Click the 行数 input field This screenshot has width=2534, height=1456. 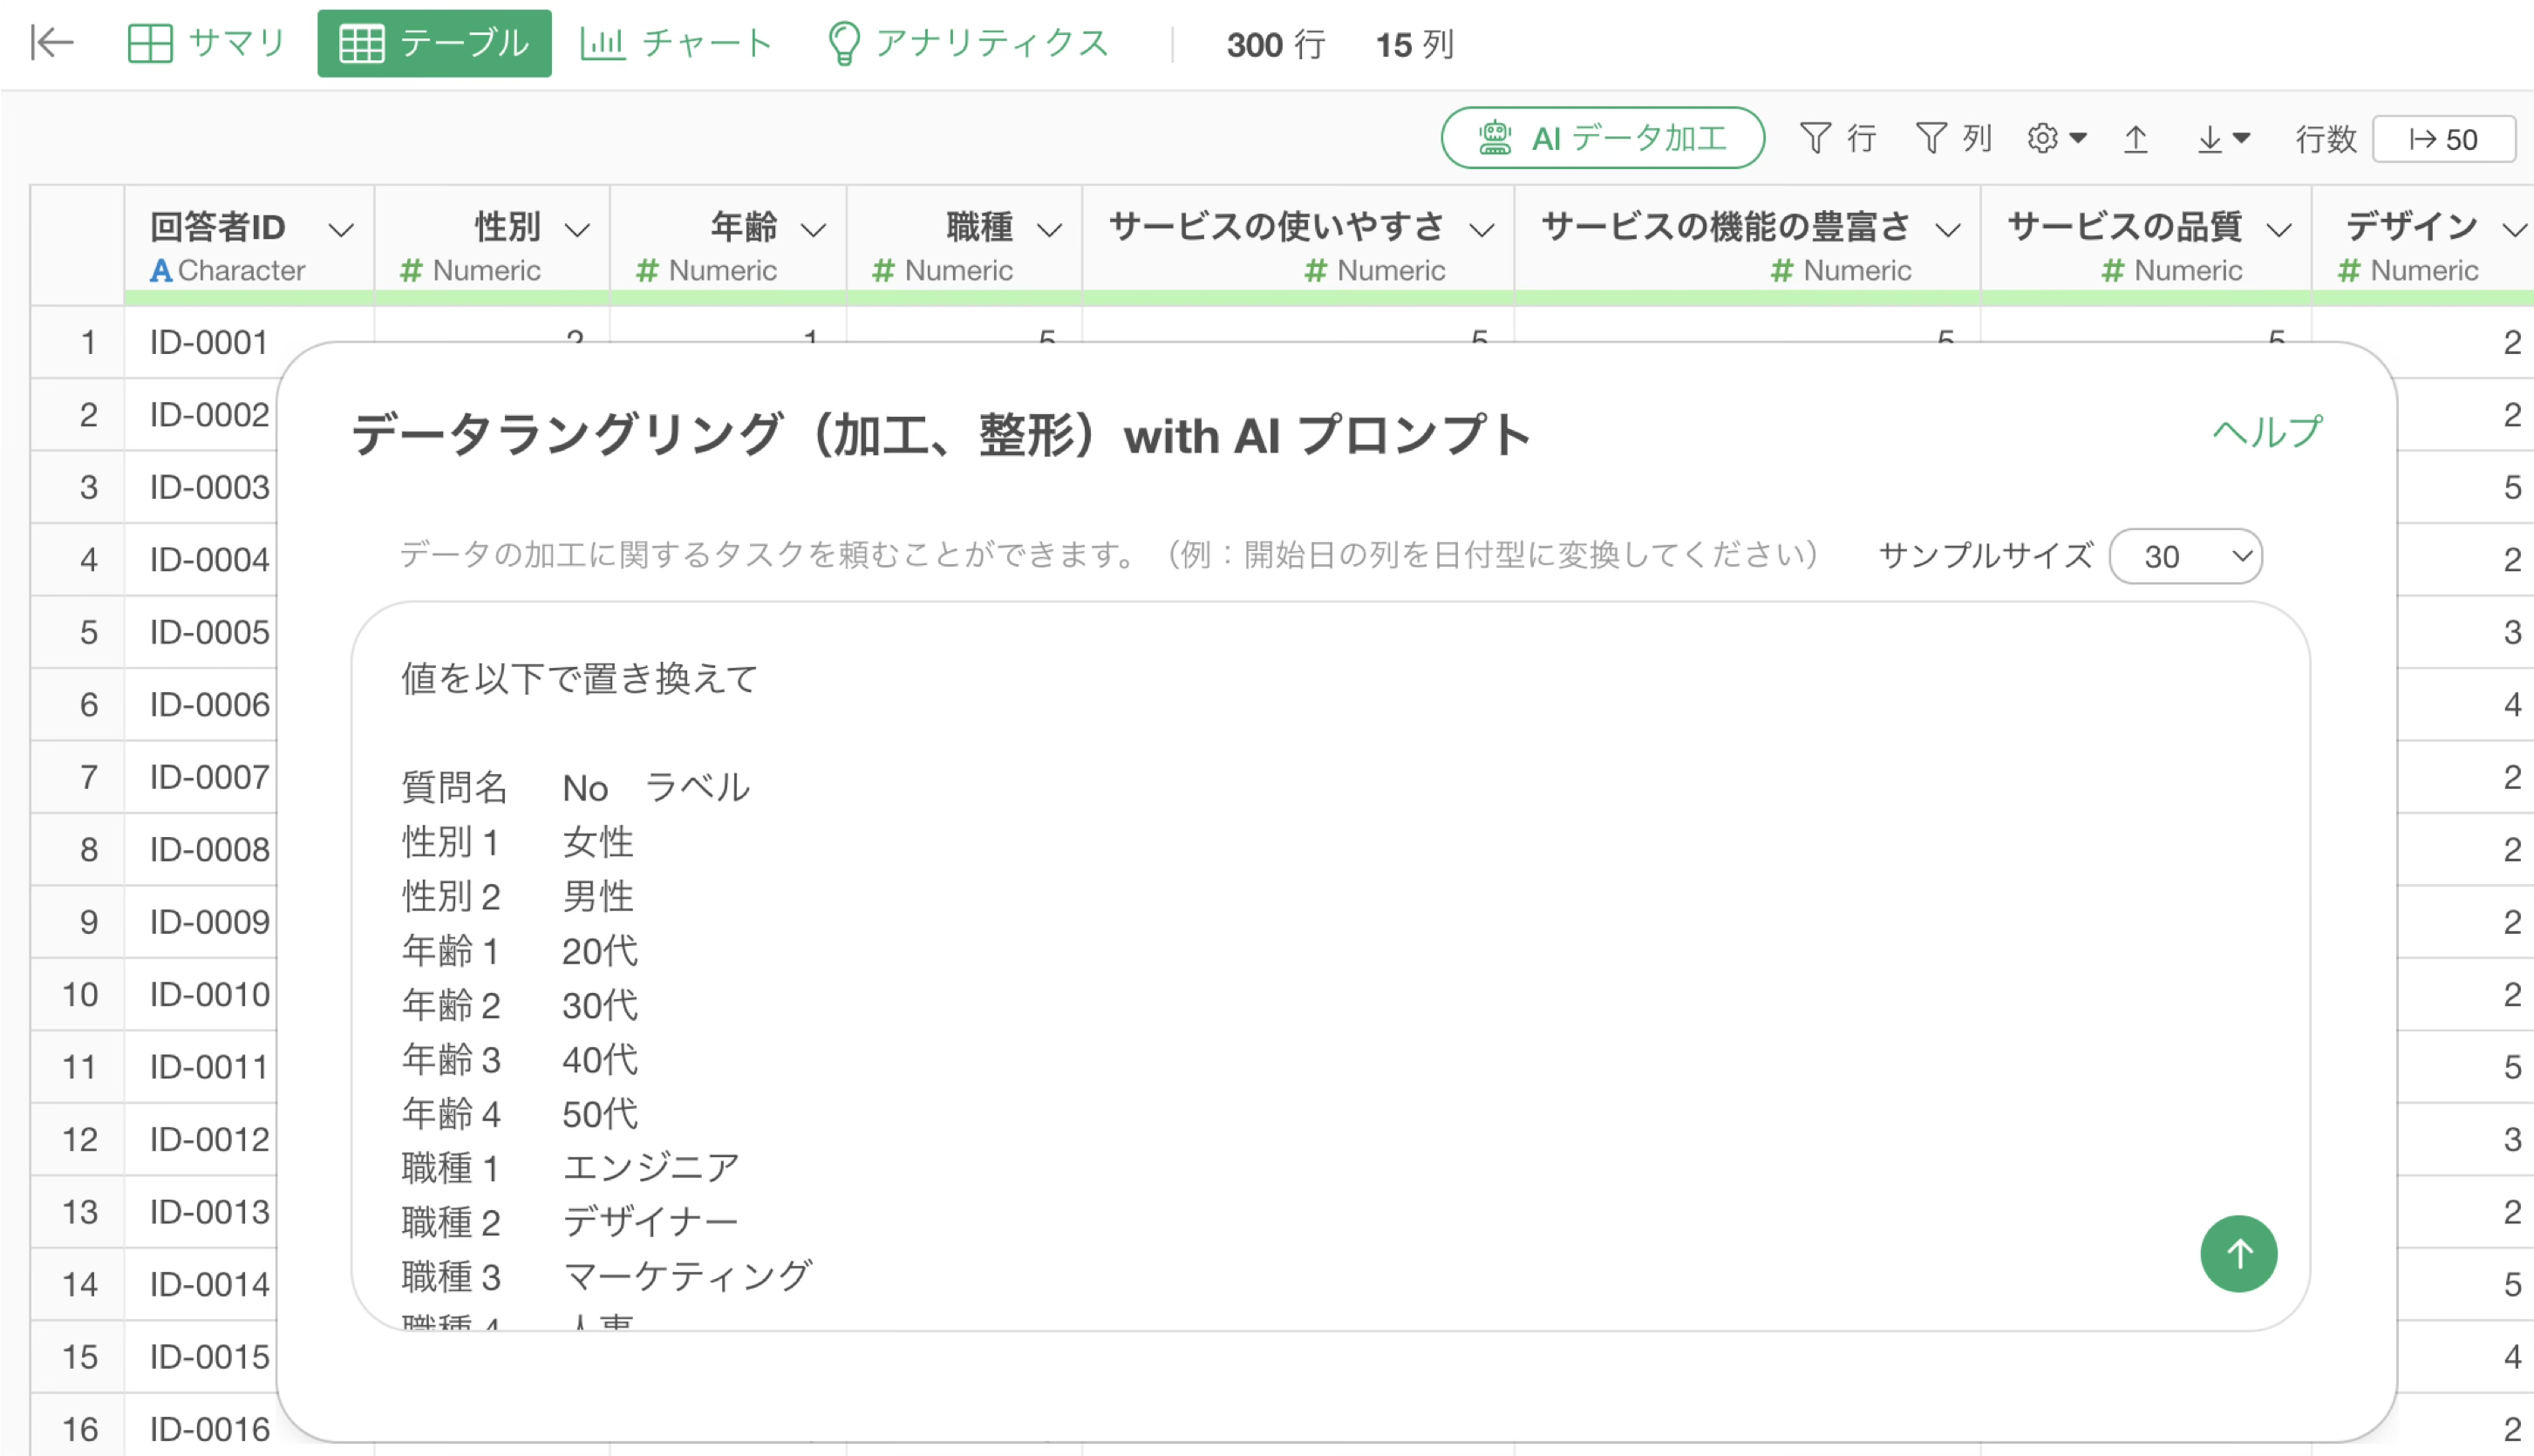click(2443, 139)
